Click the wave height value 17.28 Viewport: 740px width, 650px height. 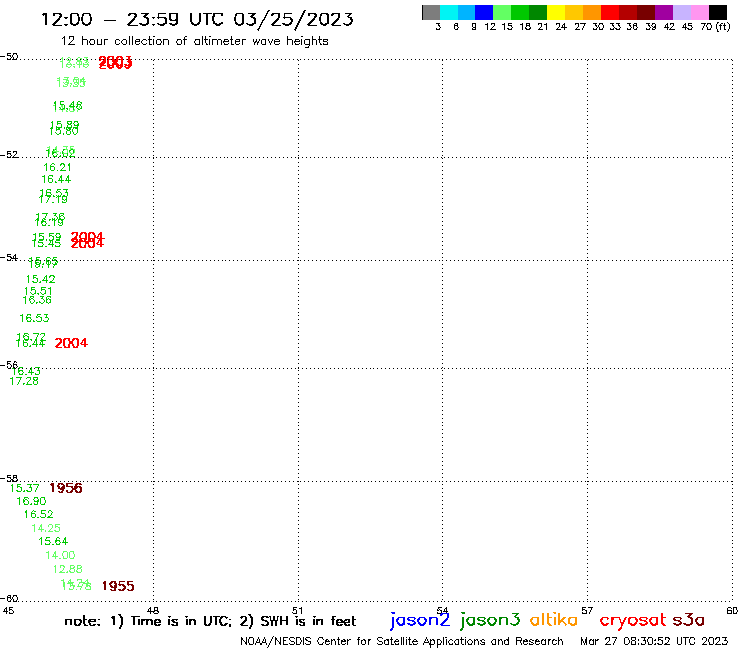coord(24,381)
